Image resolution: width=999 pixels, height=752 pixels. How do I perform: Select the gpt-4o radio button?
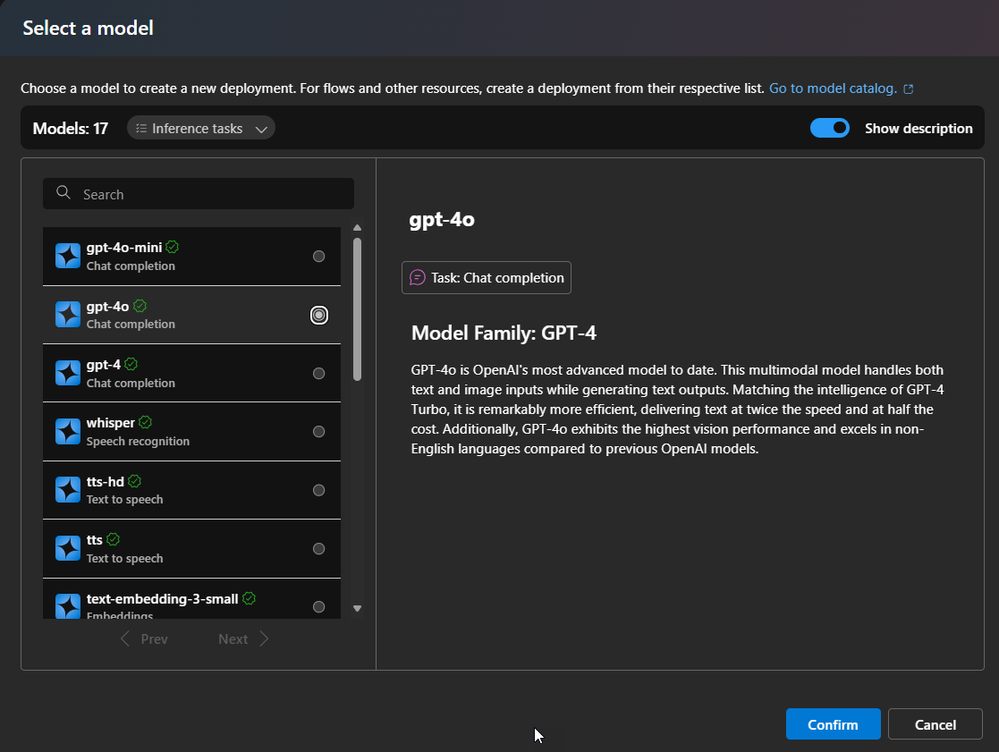(319, 315)
